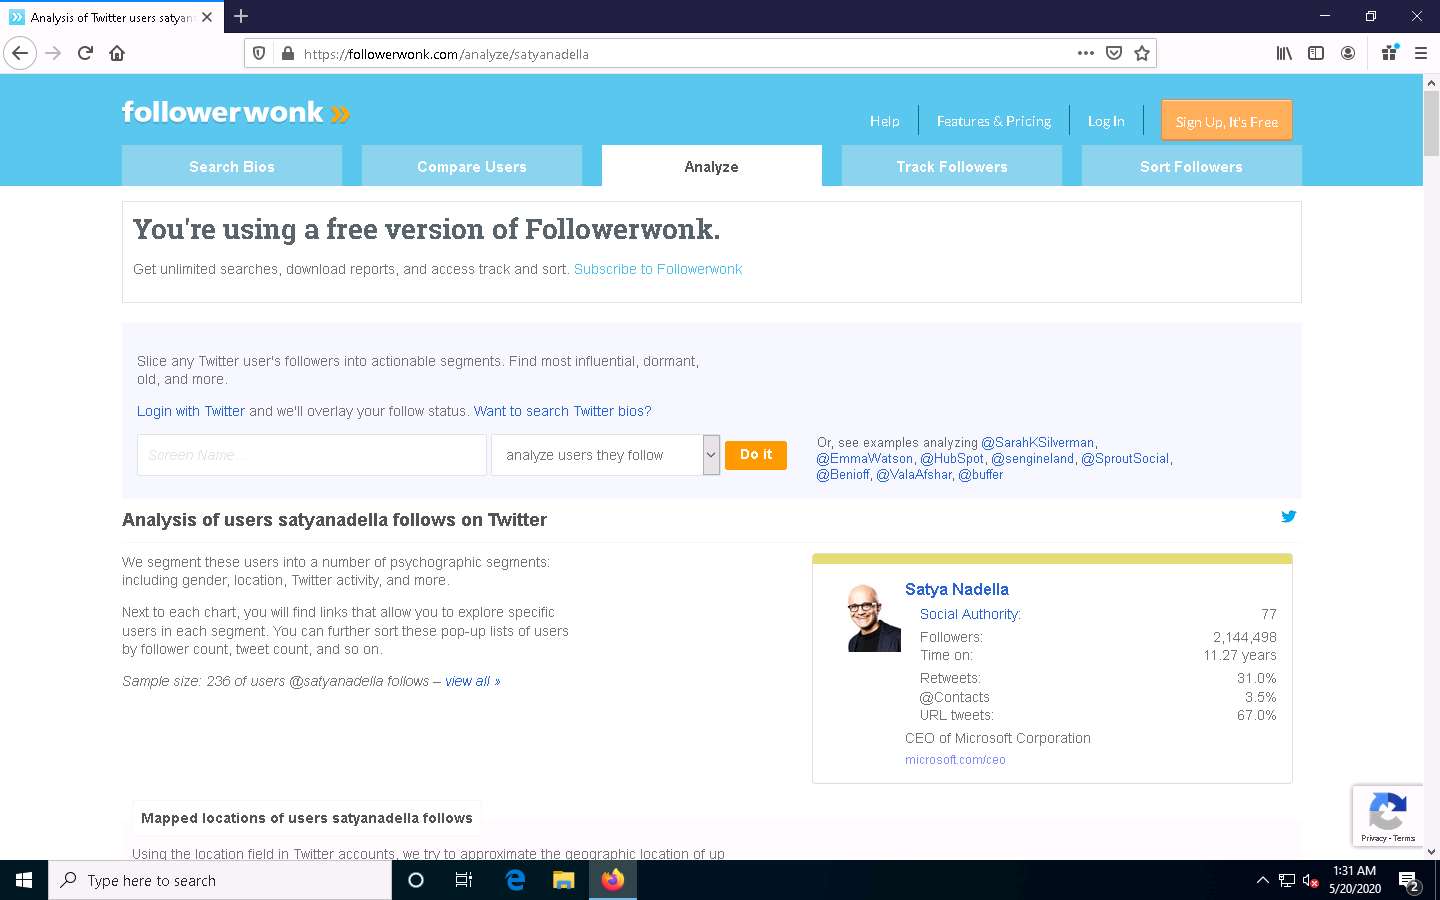The height and width of the screenshot is (900, 1440).
Task: Open the Sort Followers tab
Action: click(1192, 166)
